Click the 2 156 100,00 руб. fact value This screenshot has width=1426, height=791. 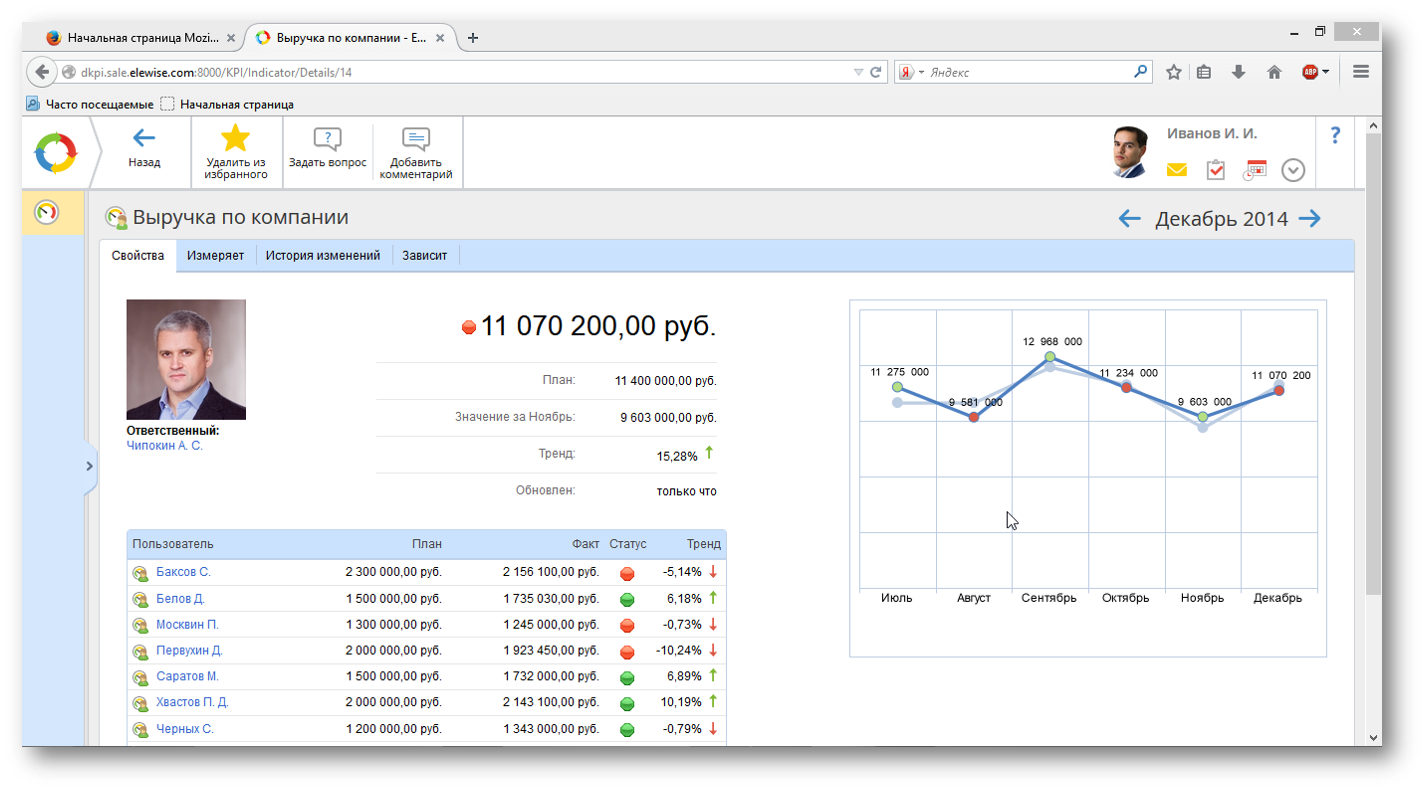click(551, 572)
